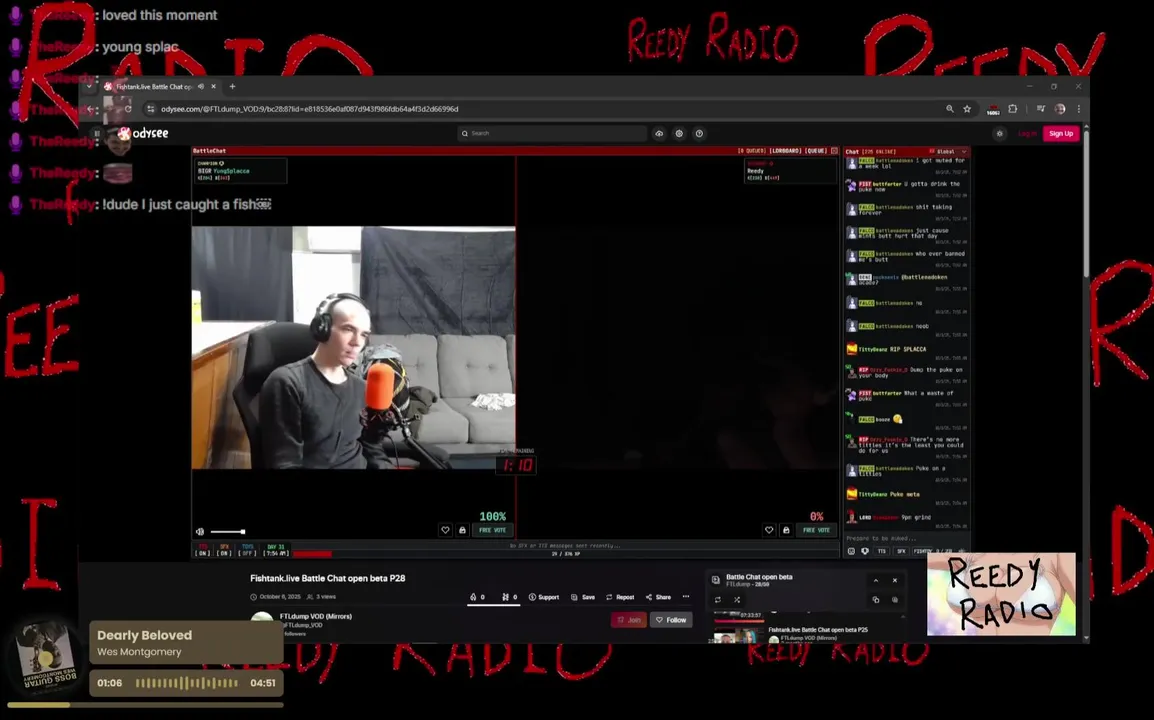Click the zoom magnifier icon in address bar
Screen dimensions: 1154x720
coord(949,109)
